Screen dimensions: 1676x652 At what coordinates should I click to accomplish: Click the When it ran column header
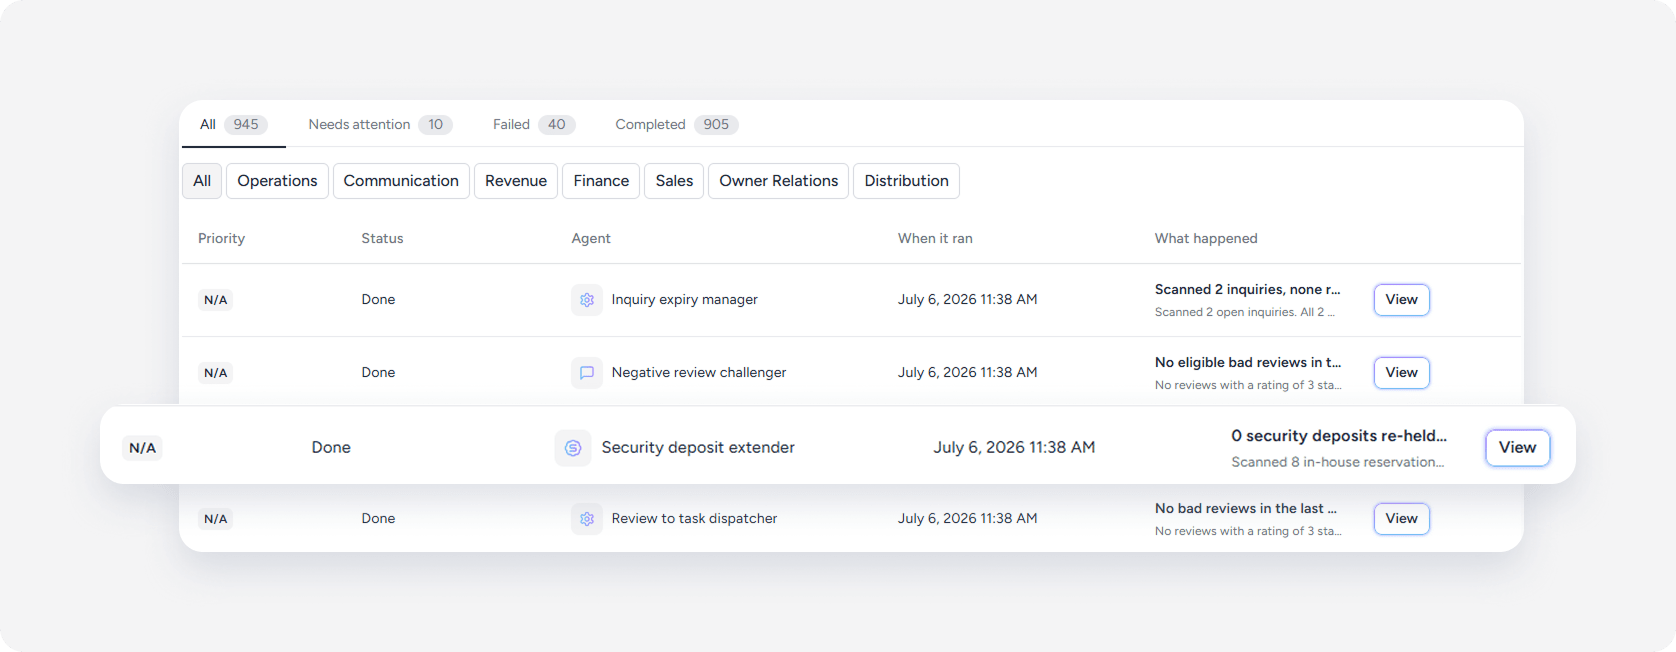pos(935,239)
